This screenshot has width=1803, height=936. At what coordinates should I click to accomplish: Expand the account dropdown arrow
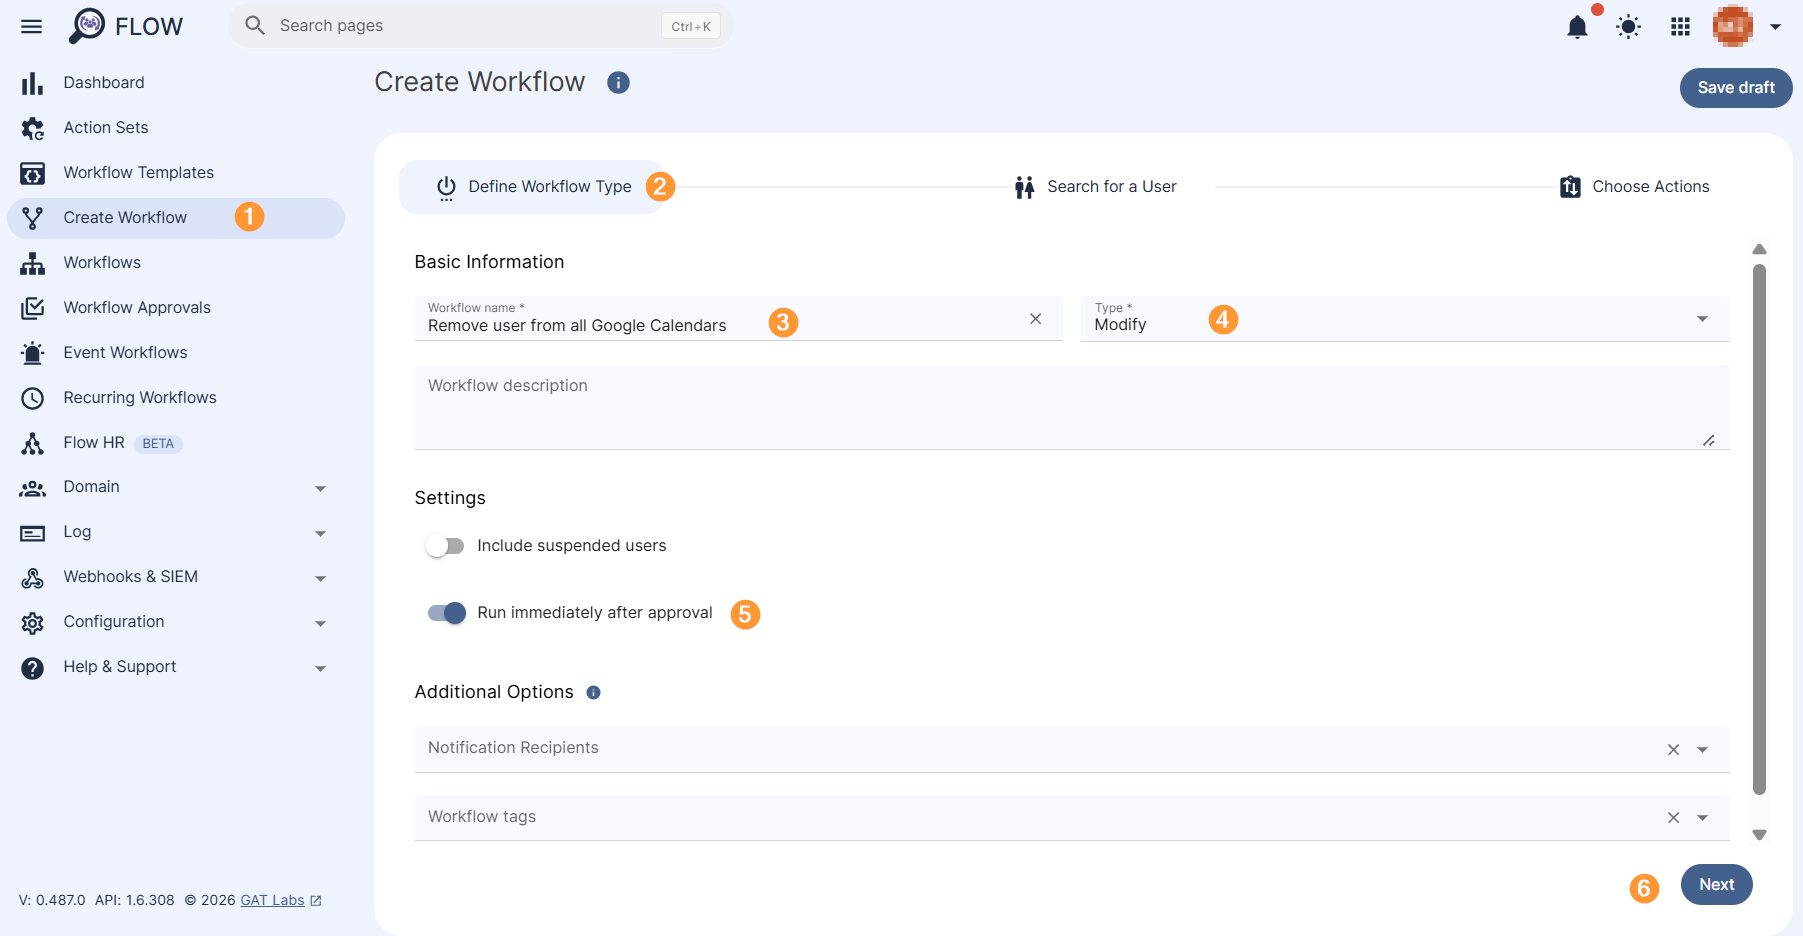(1776, 27)
